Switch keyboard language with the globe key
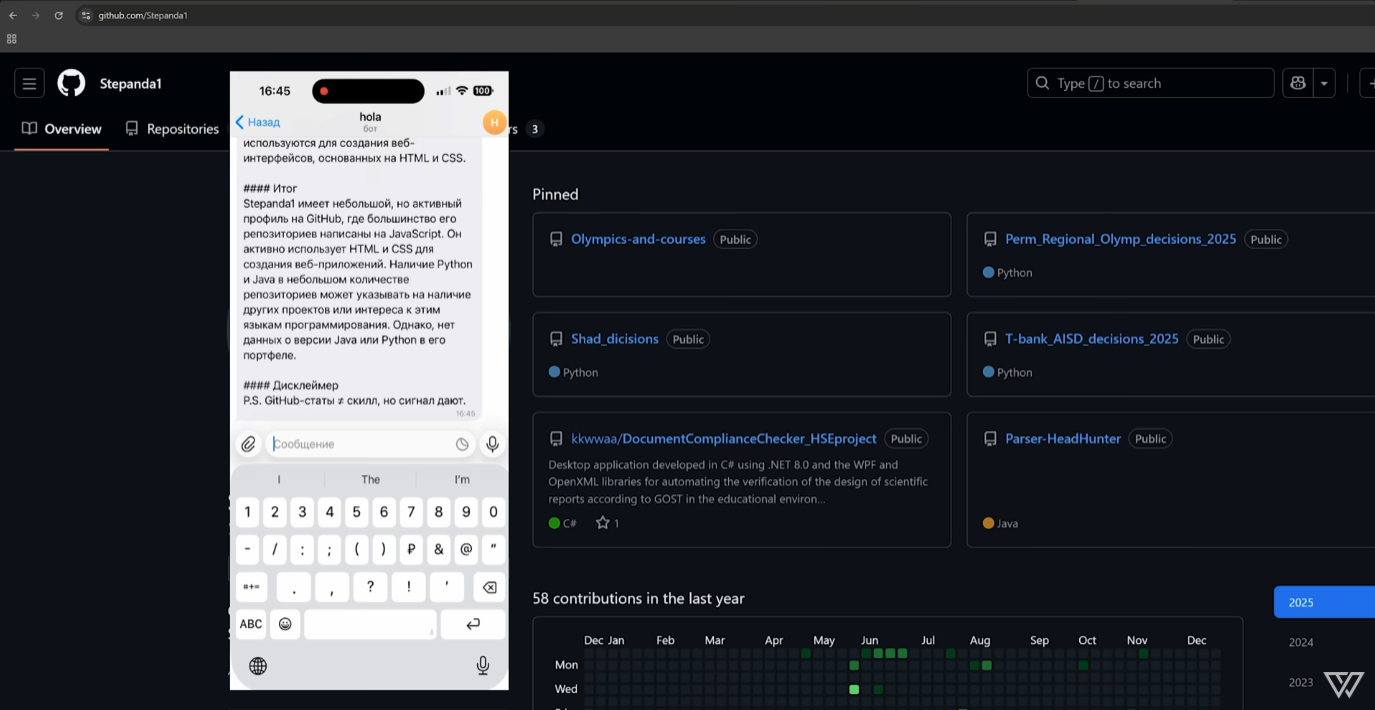Viewport: 1375px width, 710px height. pos(258,665)
